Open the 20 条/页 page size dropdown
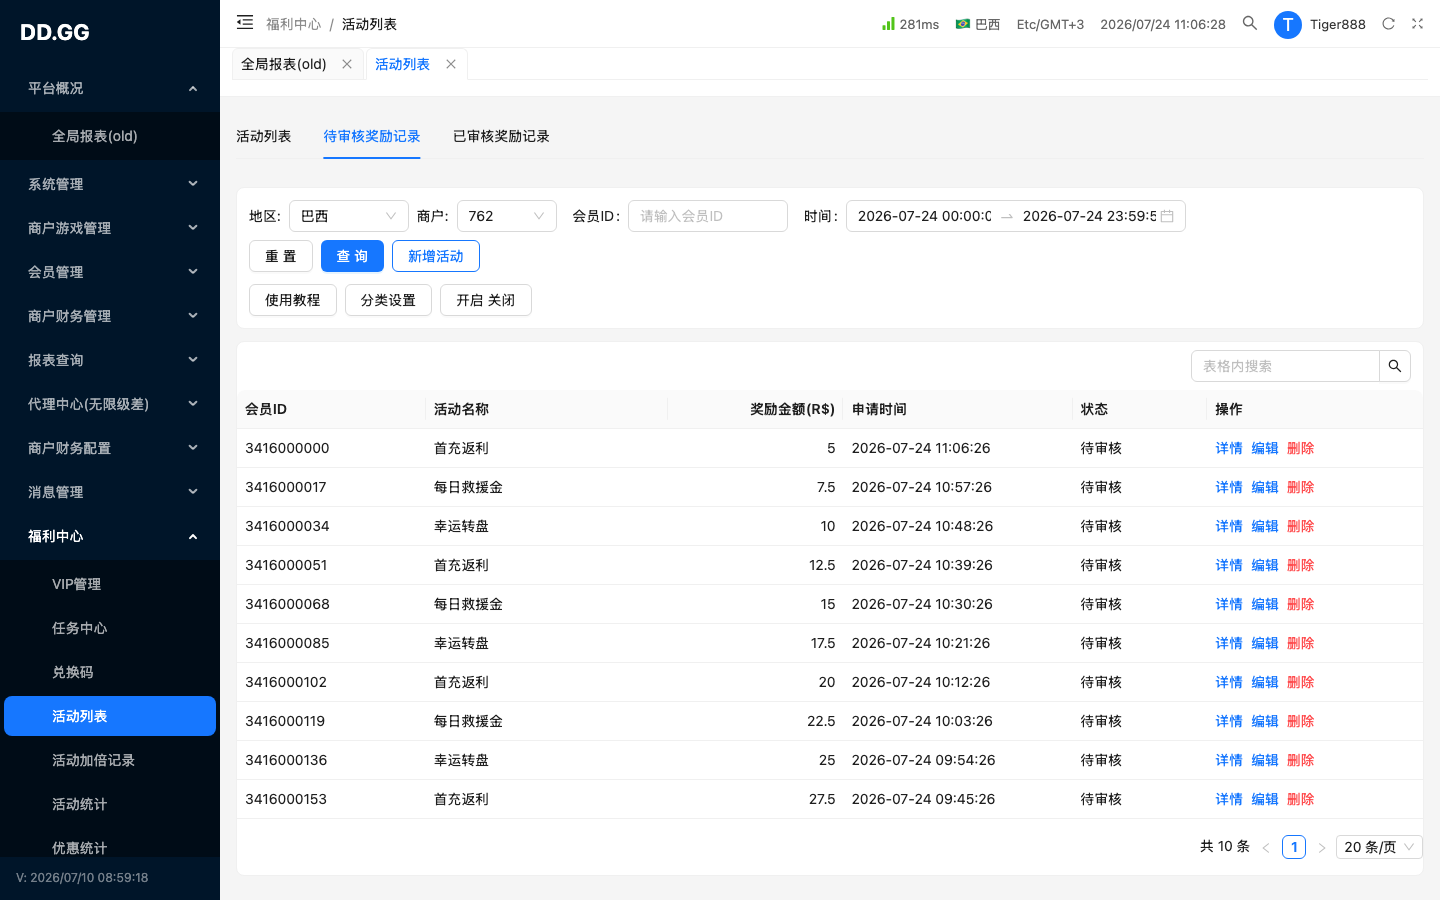 pos(1380,847)
